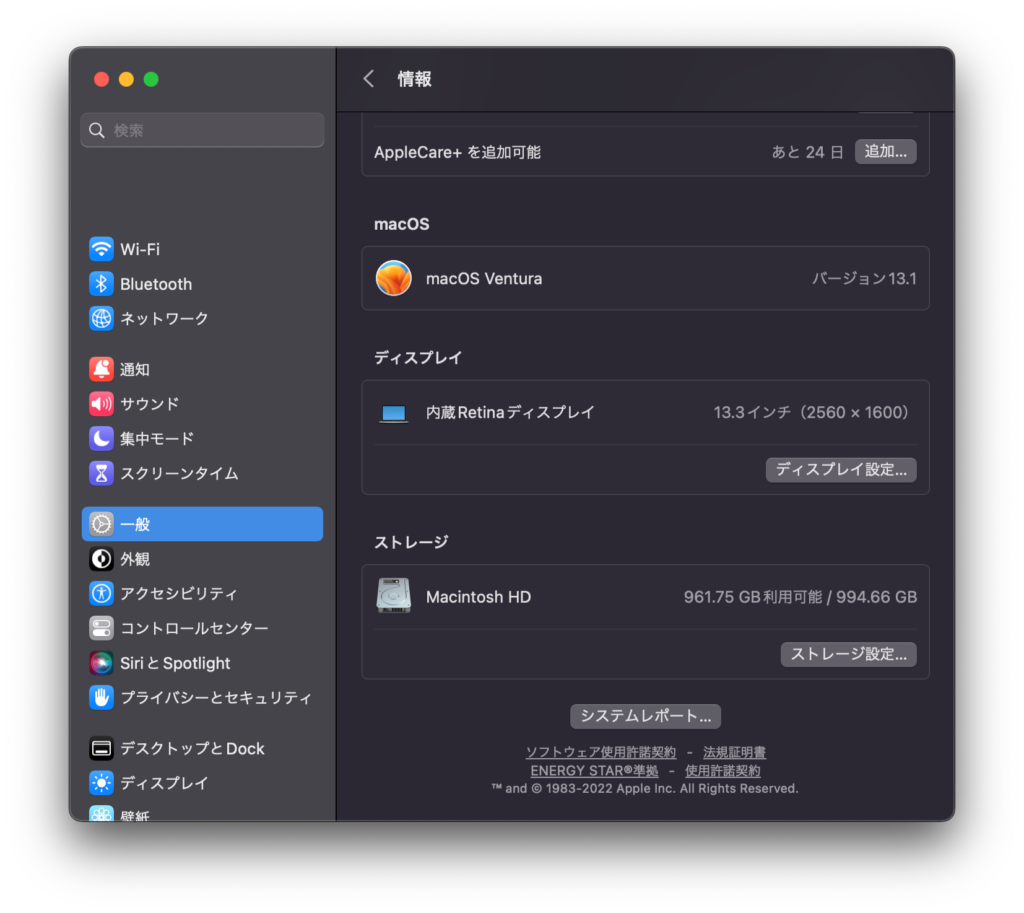This screenshot has height=913, width=1024.
Task: Open ソフトウェア使用許諾契約 link
Action: point(601,752)
